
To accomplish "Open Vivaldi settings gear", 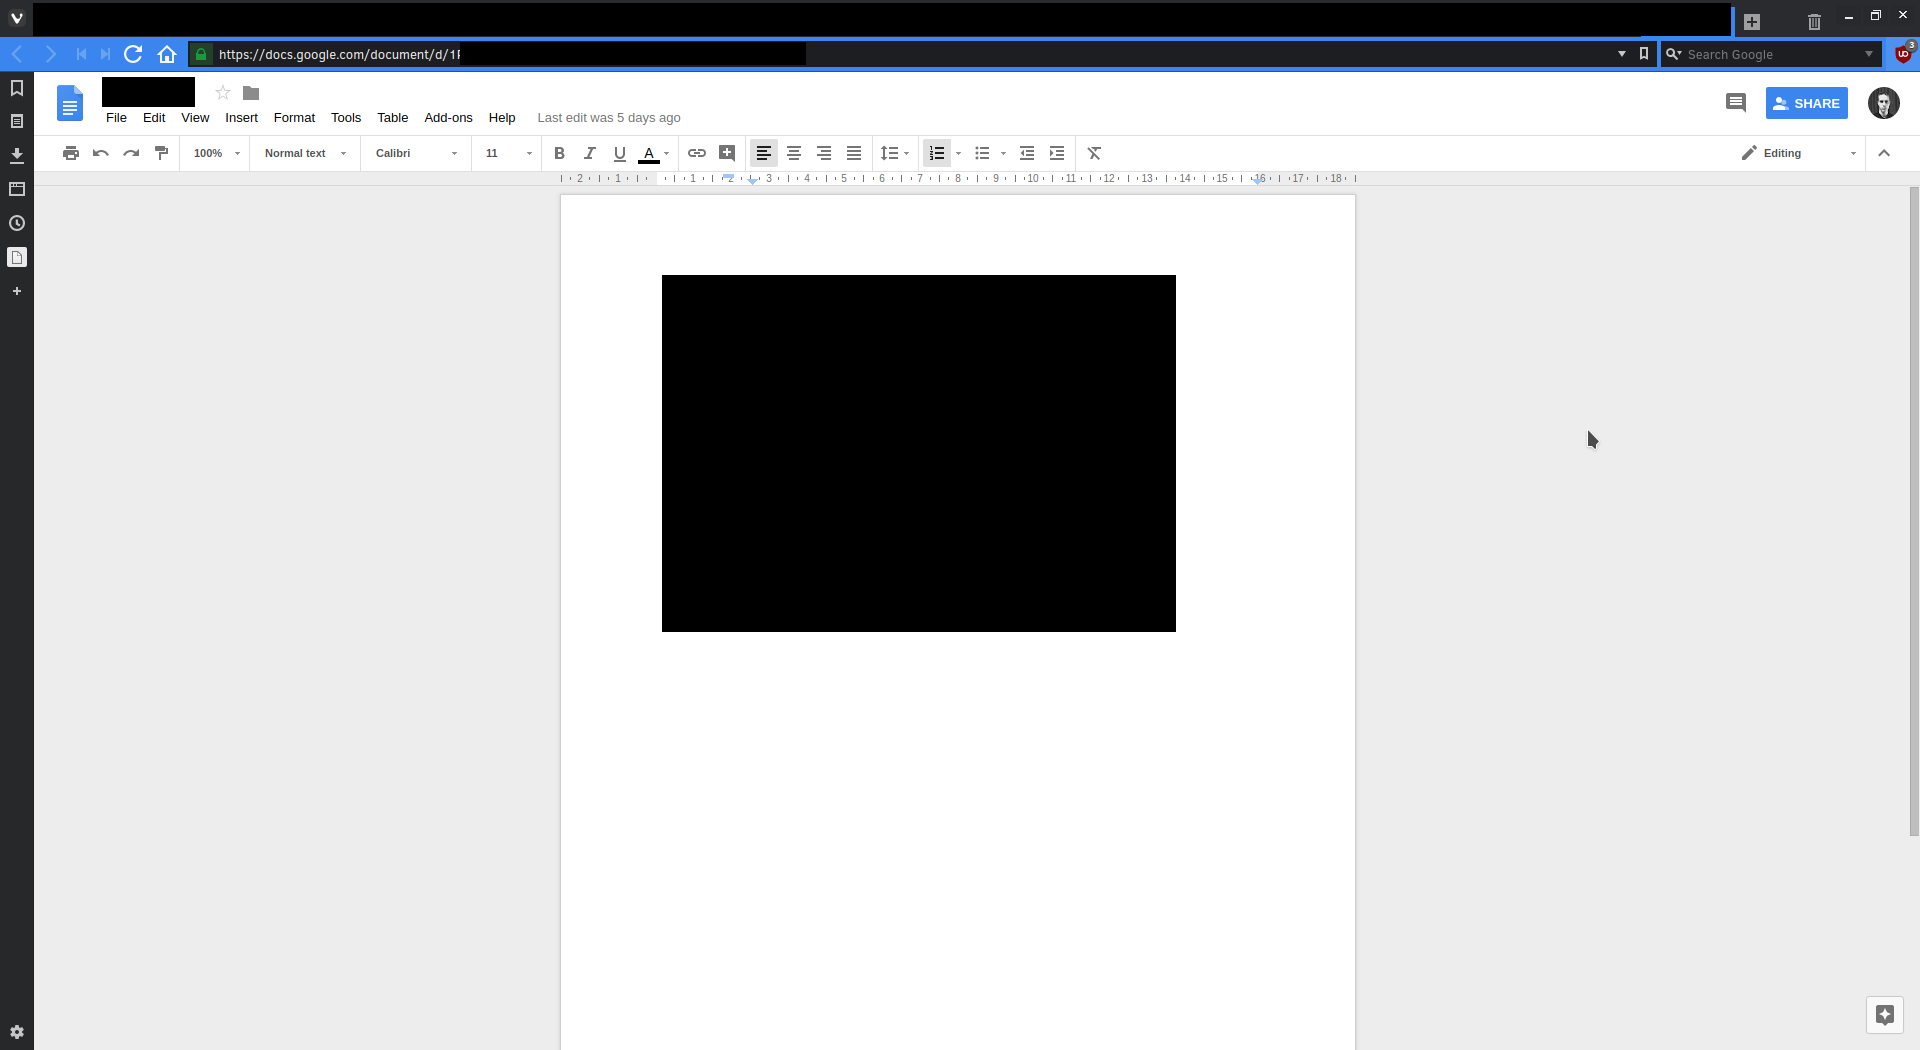I will tap(17, 1032).
